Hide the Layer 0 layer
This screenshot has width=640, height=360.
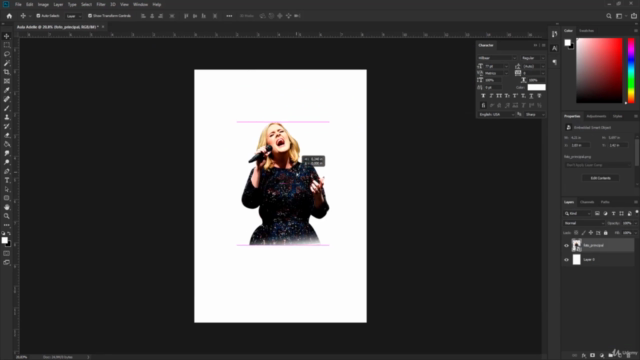pos(566,260)
